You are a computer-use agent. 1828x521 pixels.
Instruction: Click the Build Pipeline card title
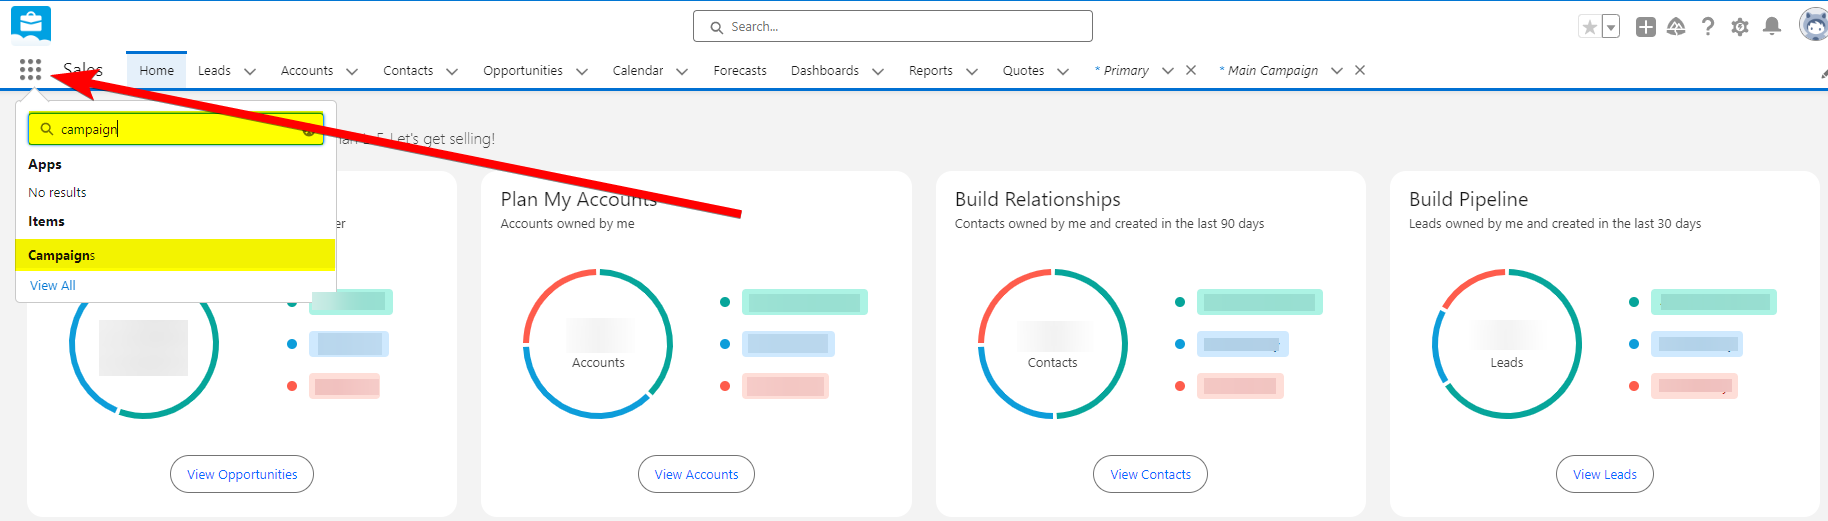coord(1469,199)
